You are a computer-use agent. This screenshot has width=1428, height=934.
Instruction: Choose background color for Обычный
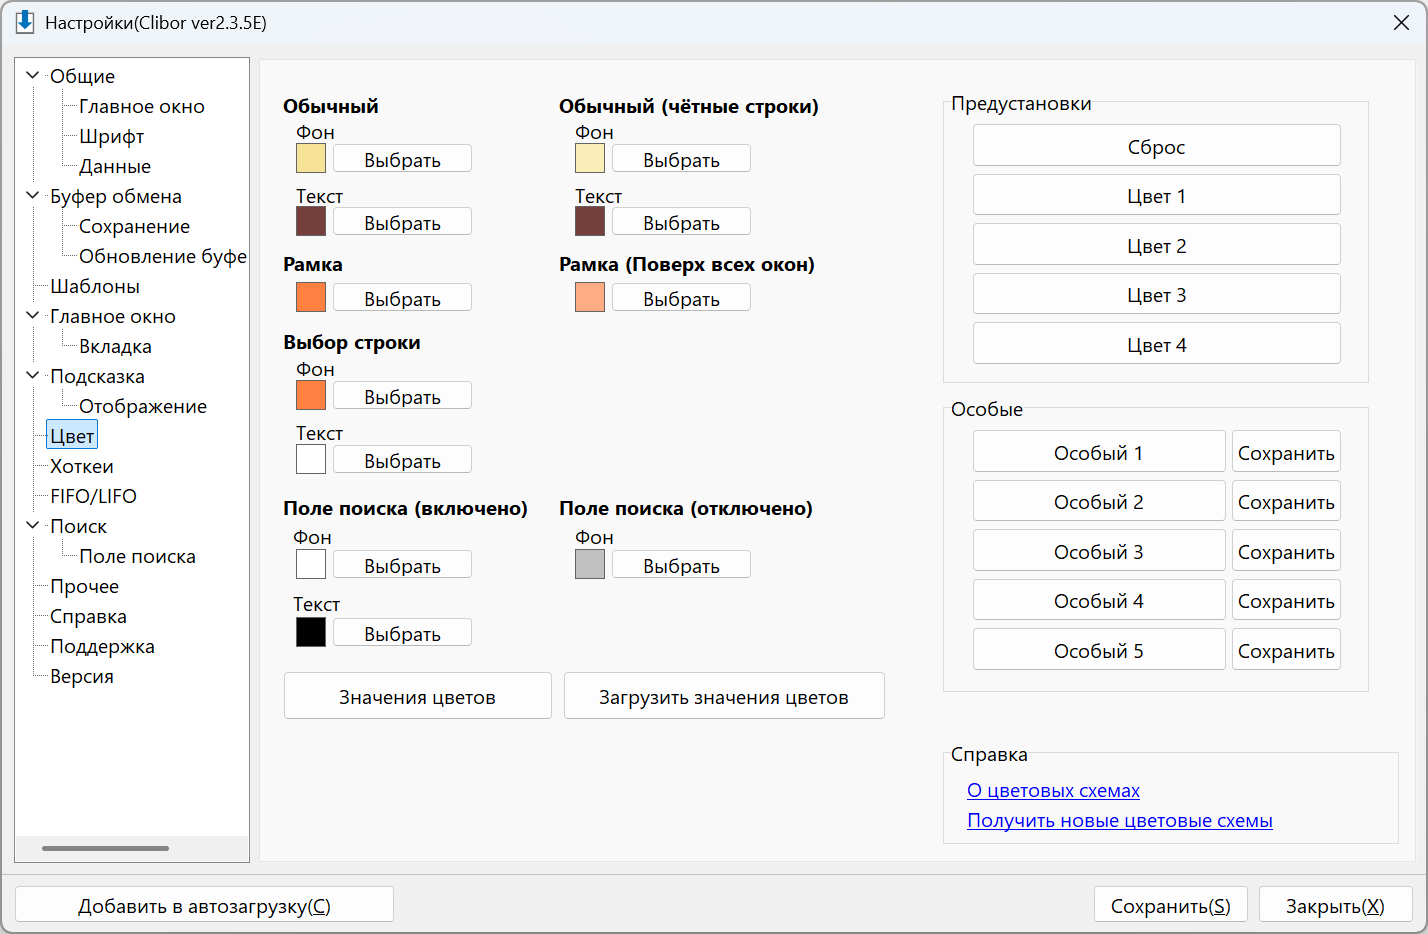[x=402, y=159]
